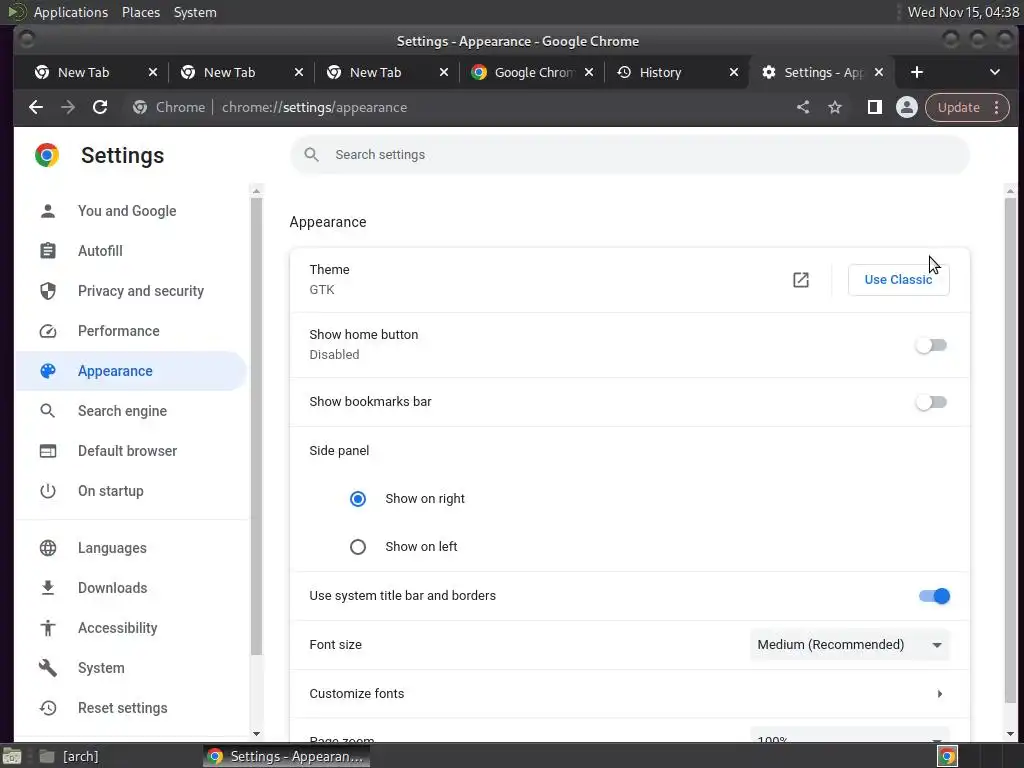Image resolution: width=1024 pixels, height=768 pixels.
Task: Click the search magnifier icon in settings
Action: click(x=312, y=155)
